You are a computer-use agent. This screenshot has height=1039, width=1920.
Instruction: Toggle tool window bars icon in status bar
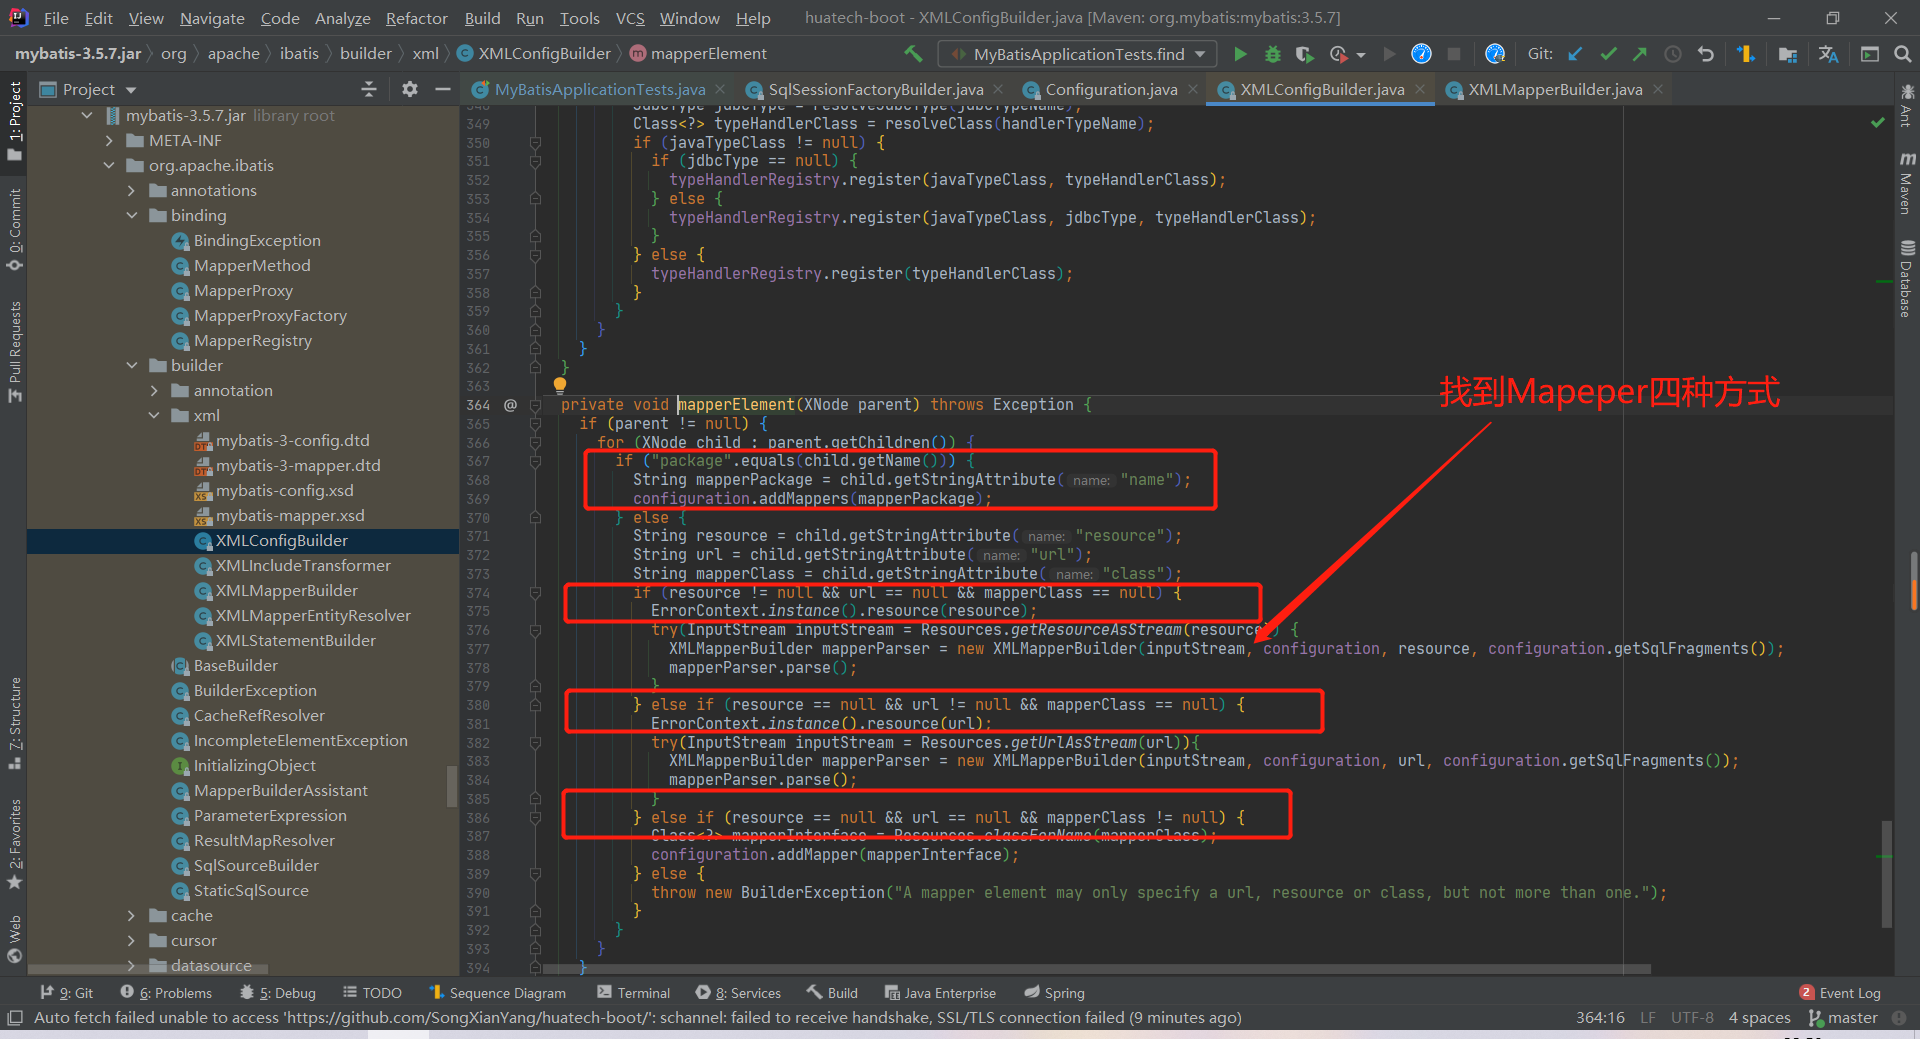point(14,1018)
